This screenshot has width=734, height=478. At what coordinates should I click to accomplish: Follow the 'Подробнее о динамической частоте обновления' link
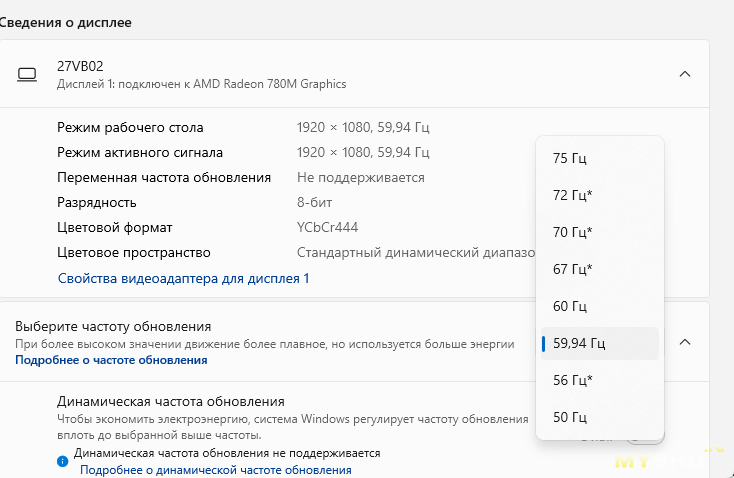(215, 469)
